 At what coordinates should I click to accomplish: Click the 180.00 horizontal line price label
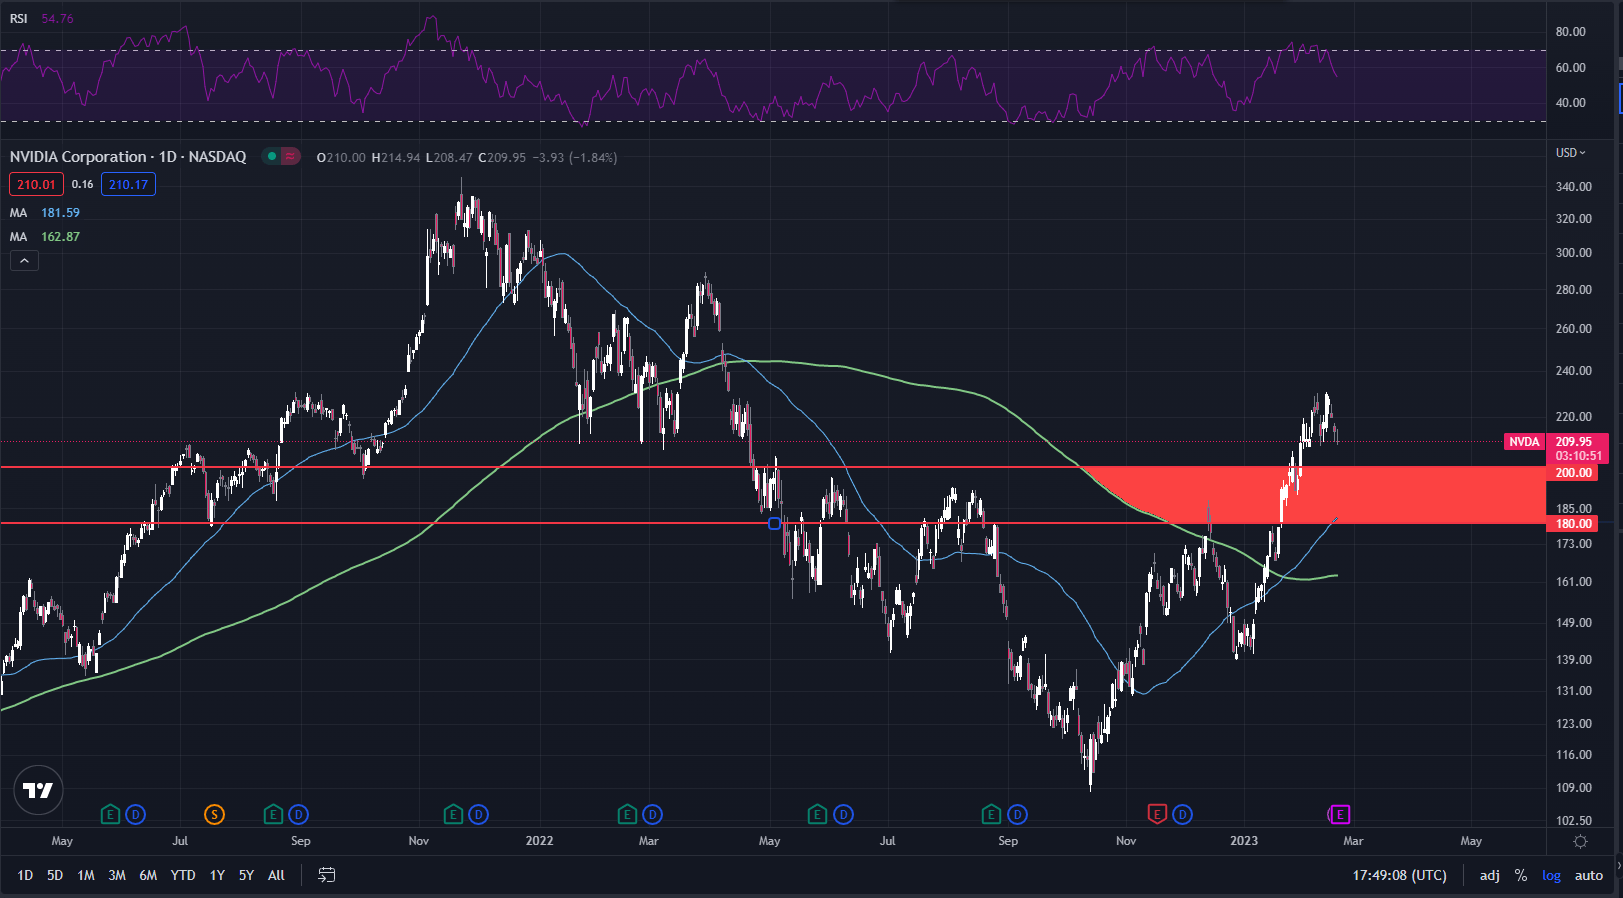tap(1573, 524)
